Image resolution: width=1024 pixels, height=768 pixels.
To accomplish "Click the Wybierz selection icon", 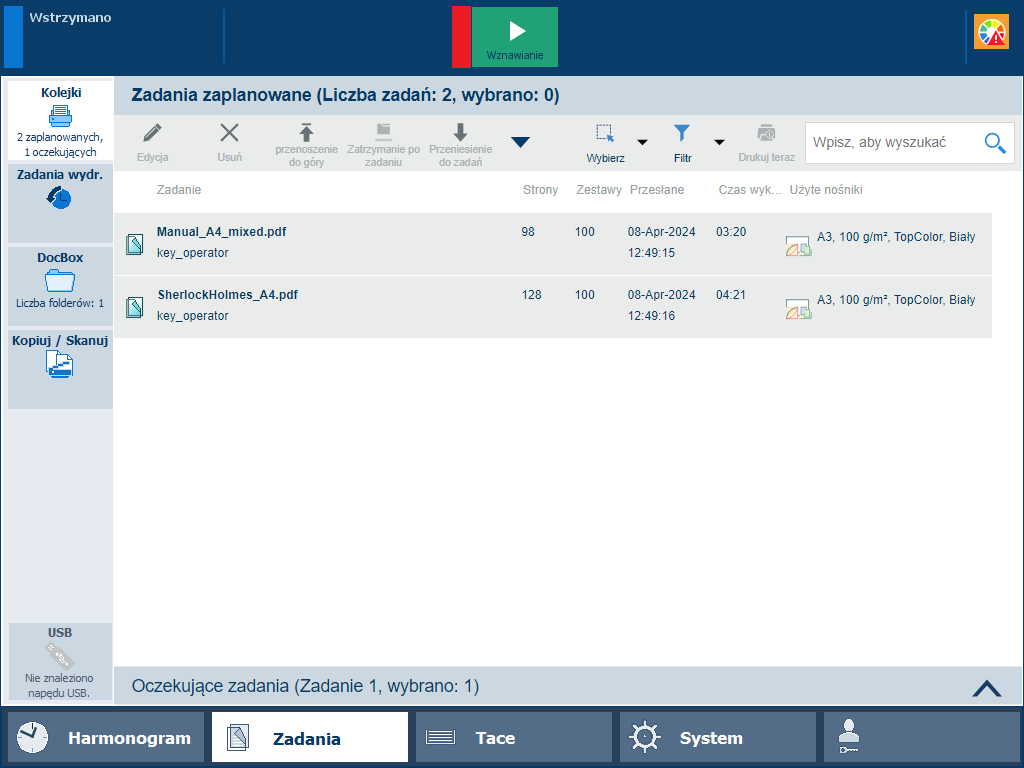I will (605, 133).
